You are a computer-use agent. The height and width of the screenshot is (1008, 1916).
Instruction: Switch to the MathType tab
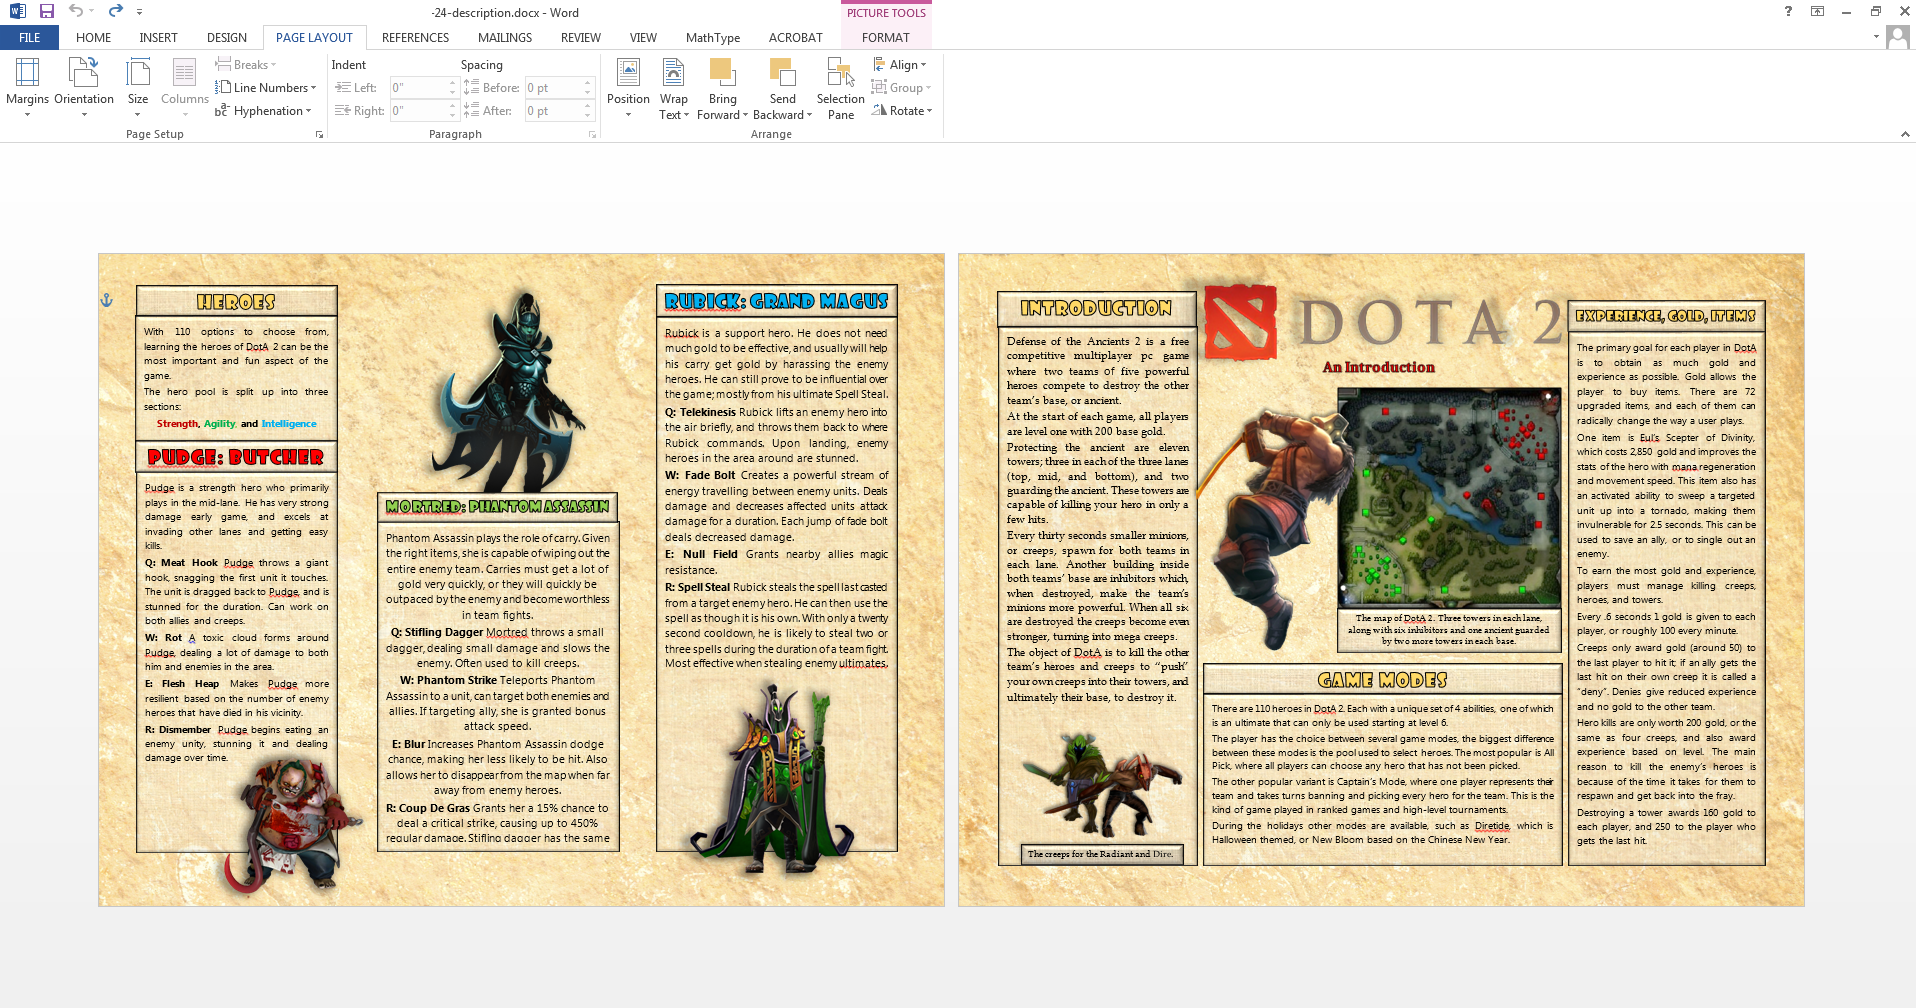(713, 38)
